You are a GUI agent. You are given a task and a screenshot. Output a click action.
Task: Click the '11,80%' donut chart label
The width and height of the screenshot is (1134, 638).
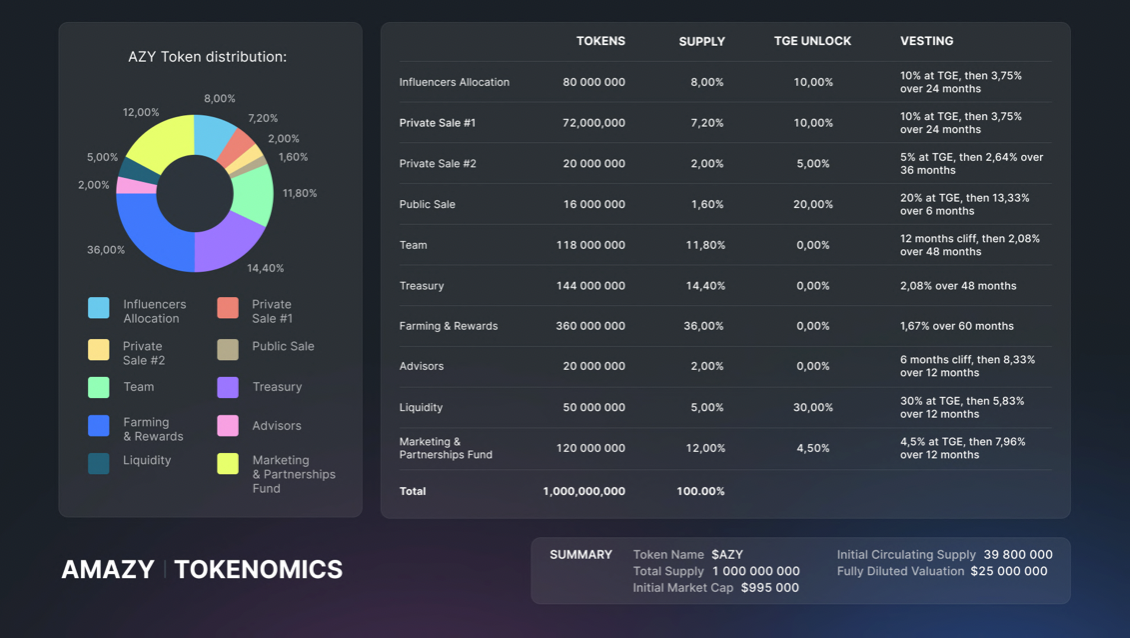pyautogui.click(x=299, y=193)
